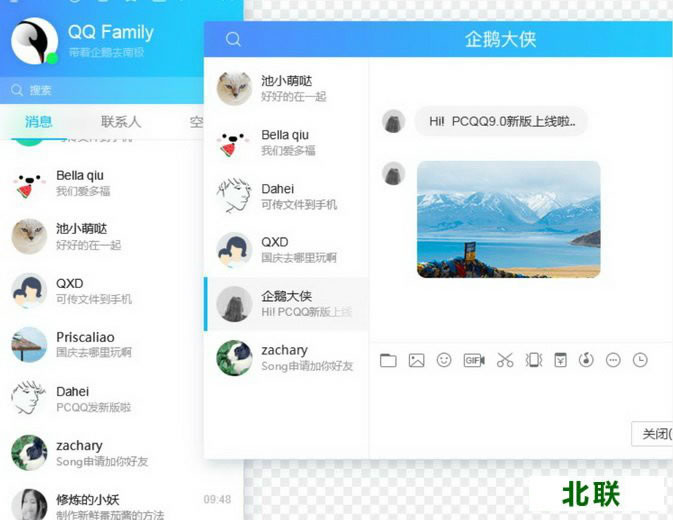Select Dahei in the chat window list

click(286, 197)
